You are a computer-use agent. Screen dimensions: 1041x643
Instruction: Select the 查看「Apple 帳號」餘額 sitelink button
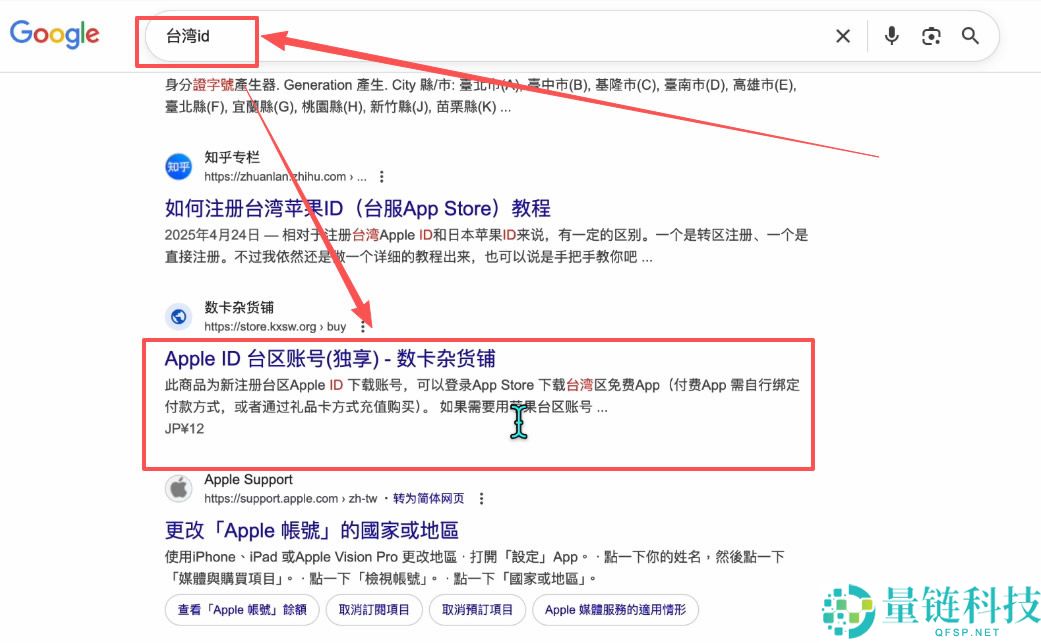(241, 610)
